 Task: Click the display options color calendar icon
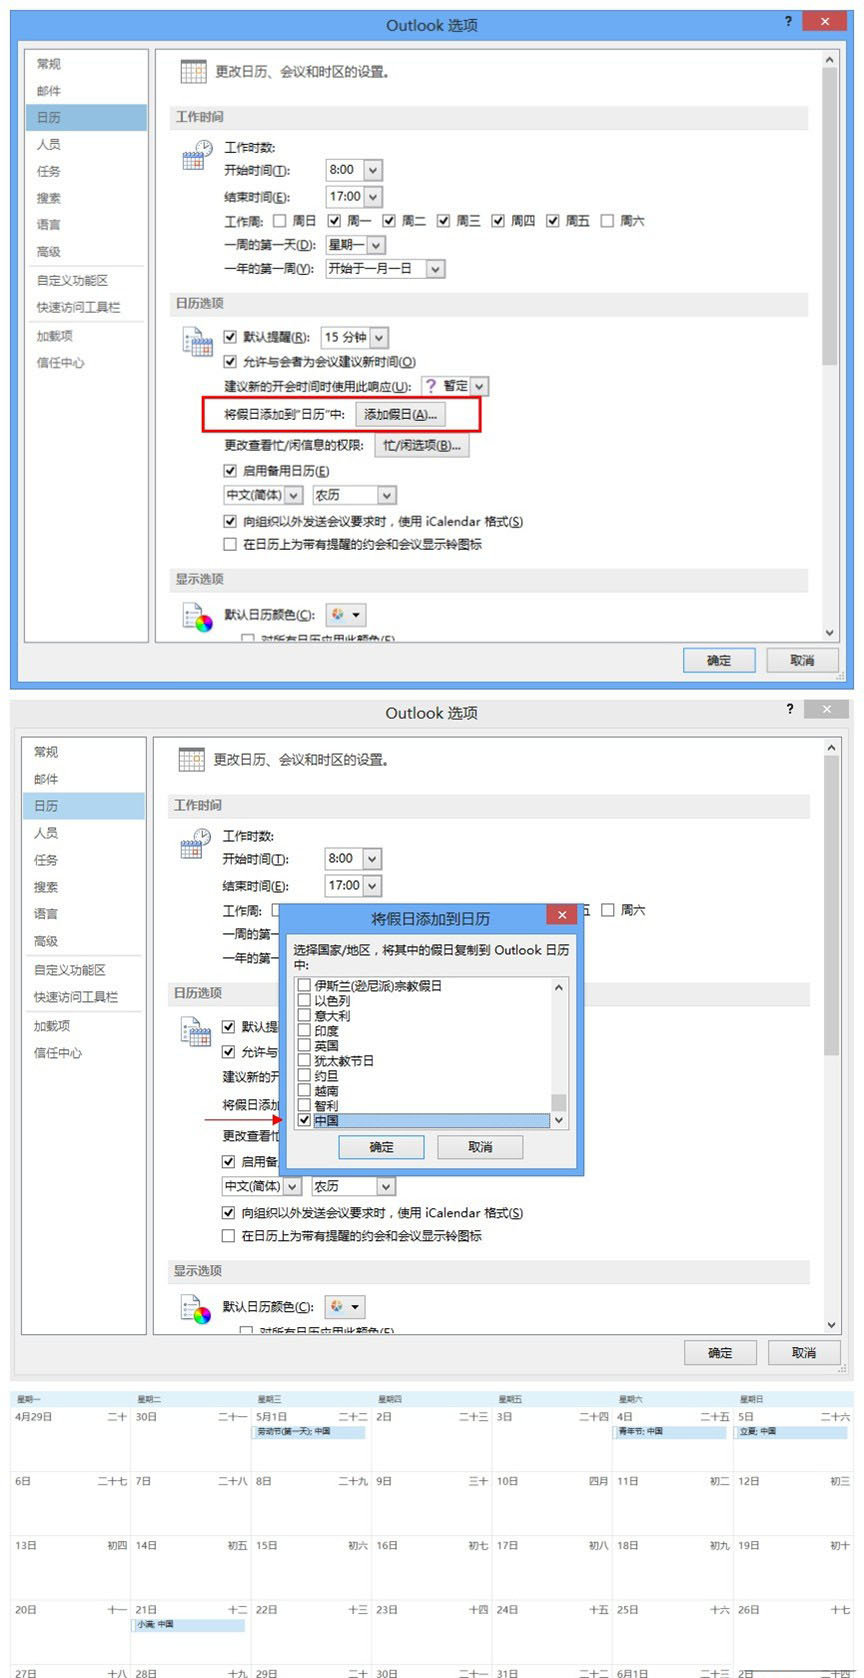point(197,618)
